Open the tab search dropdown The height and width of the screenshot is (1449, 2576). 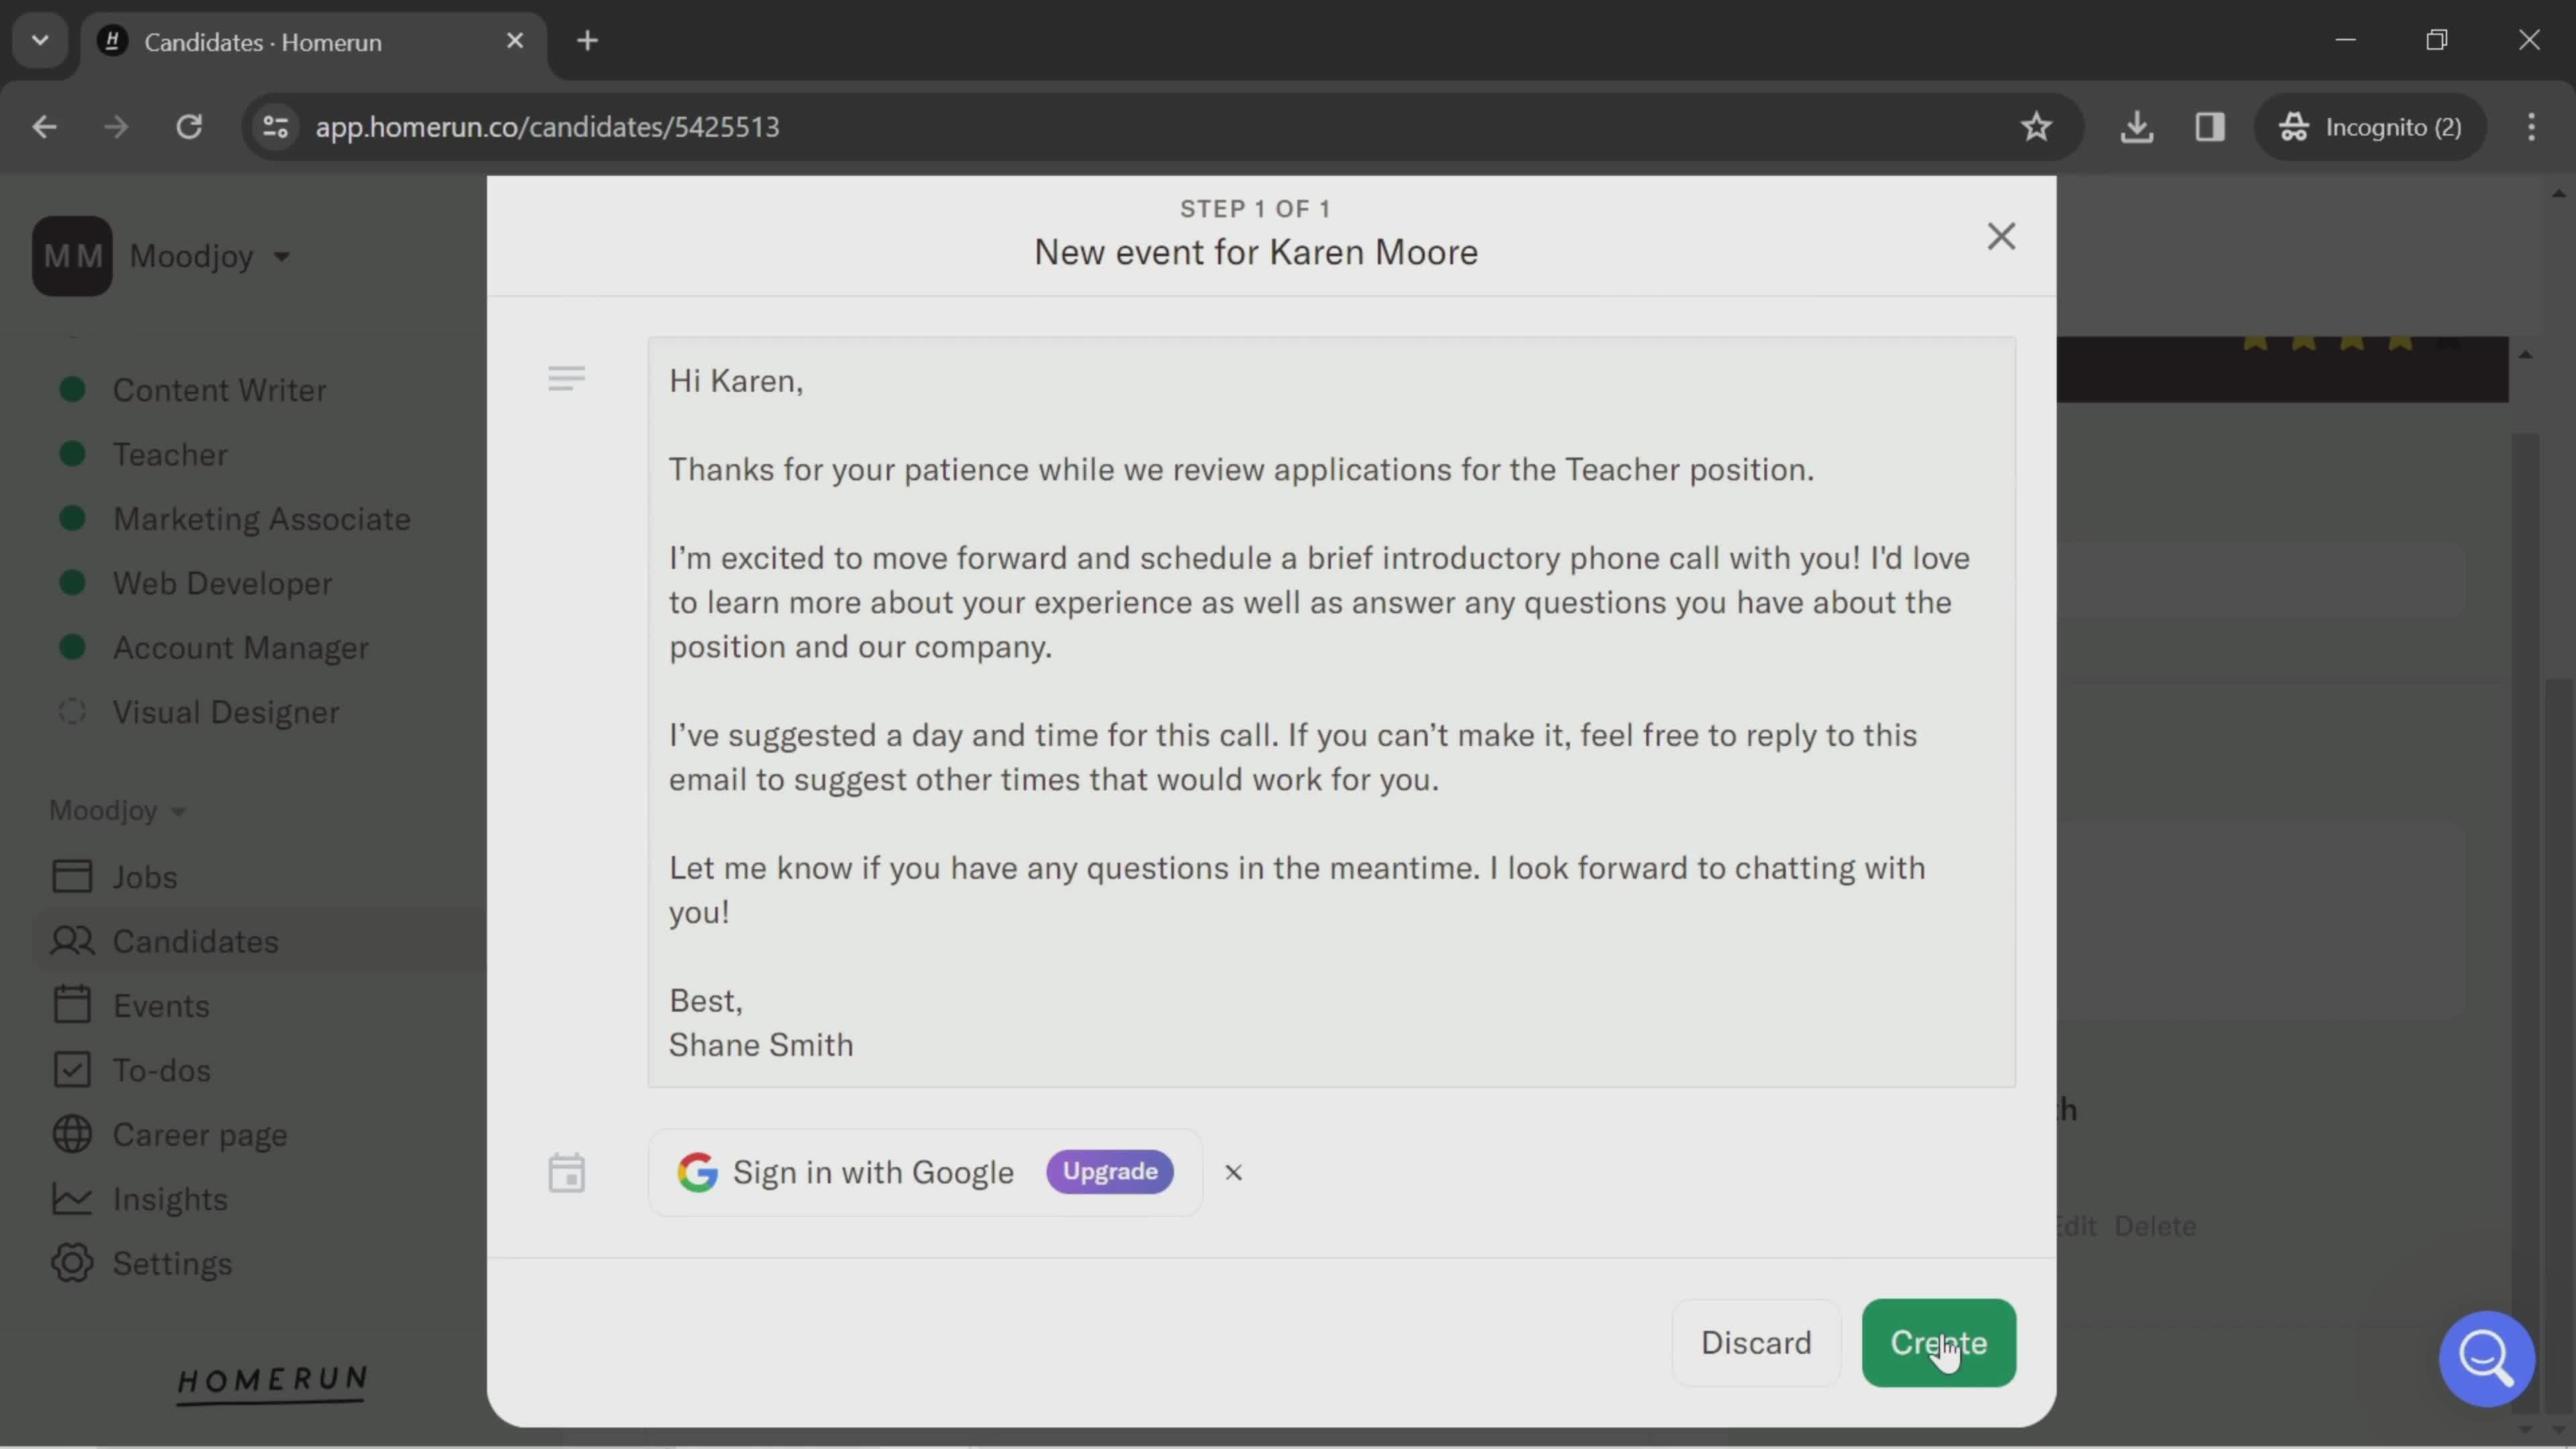(x=40, y=41)
